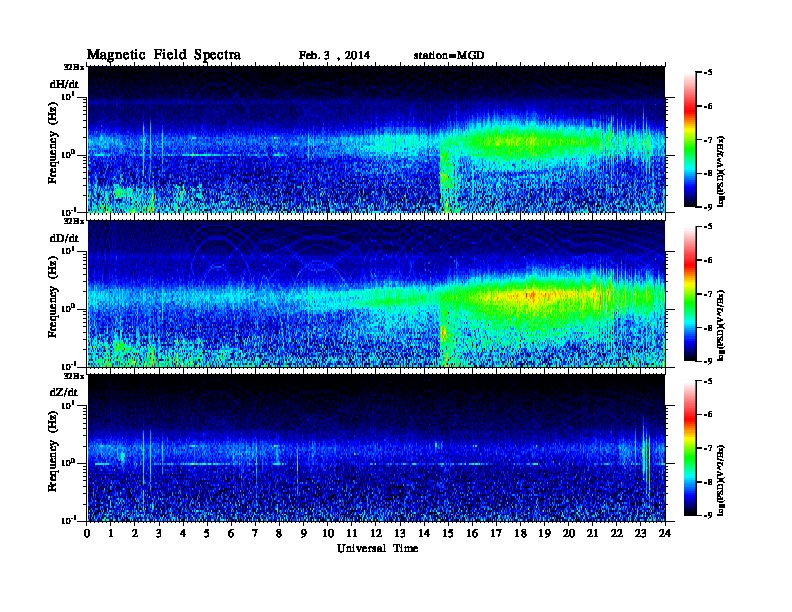Click the "15" hour tick label
The image size is (792, 612).
click(x=448, y=534)
